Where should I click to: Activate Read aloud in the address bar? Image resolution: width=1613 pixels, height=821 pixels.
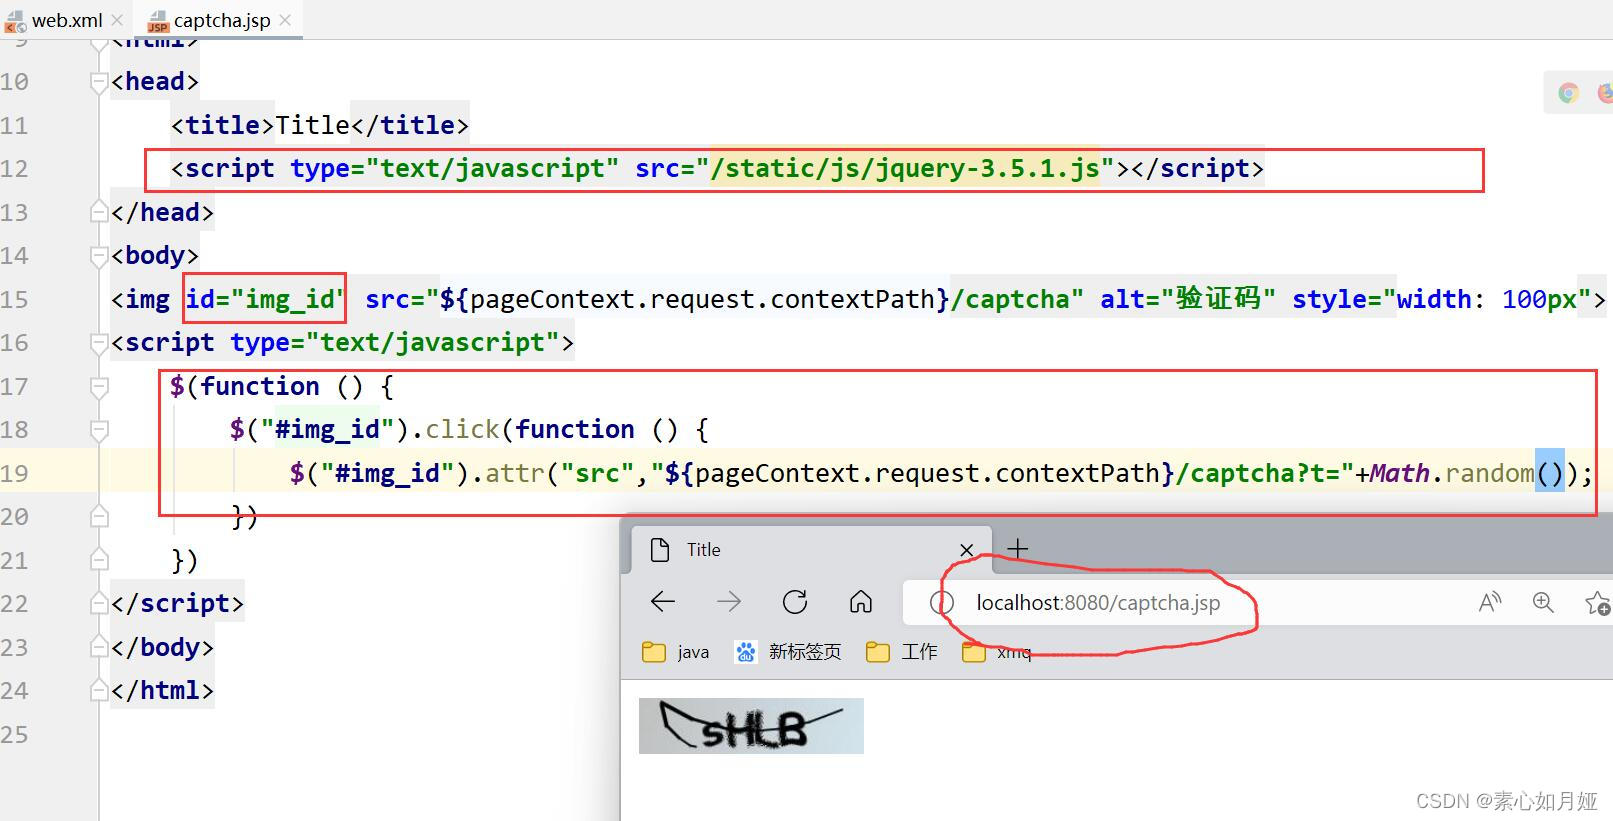[x=1490, y=602]
